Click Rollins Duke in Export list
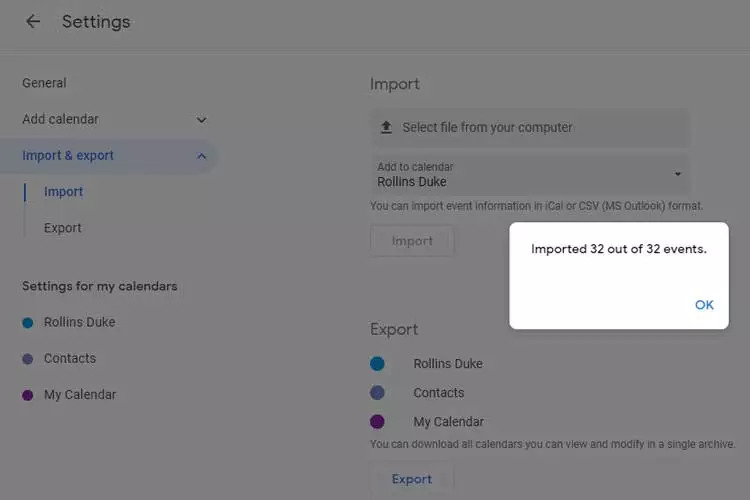The width and height of the screenshot is (750, 500). [x=448, y=364]
